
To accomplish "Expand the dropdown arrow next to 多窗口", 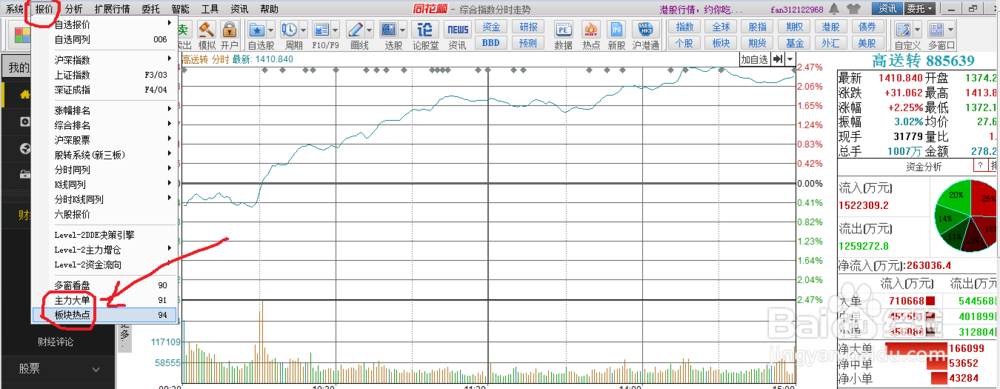I will pos(951,29).
